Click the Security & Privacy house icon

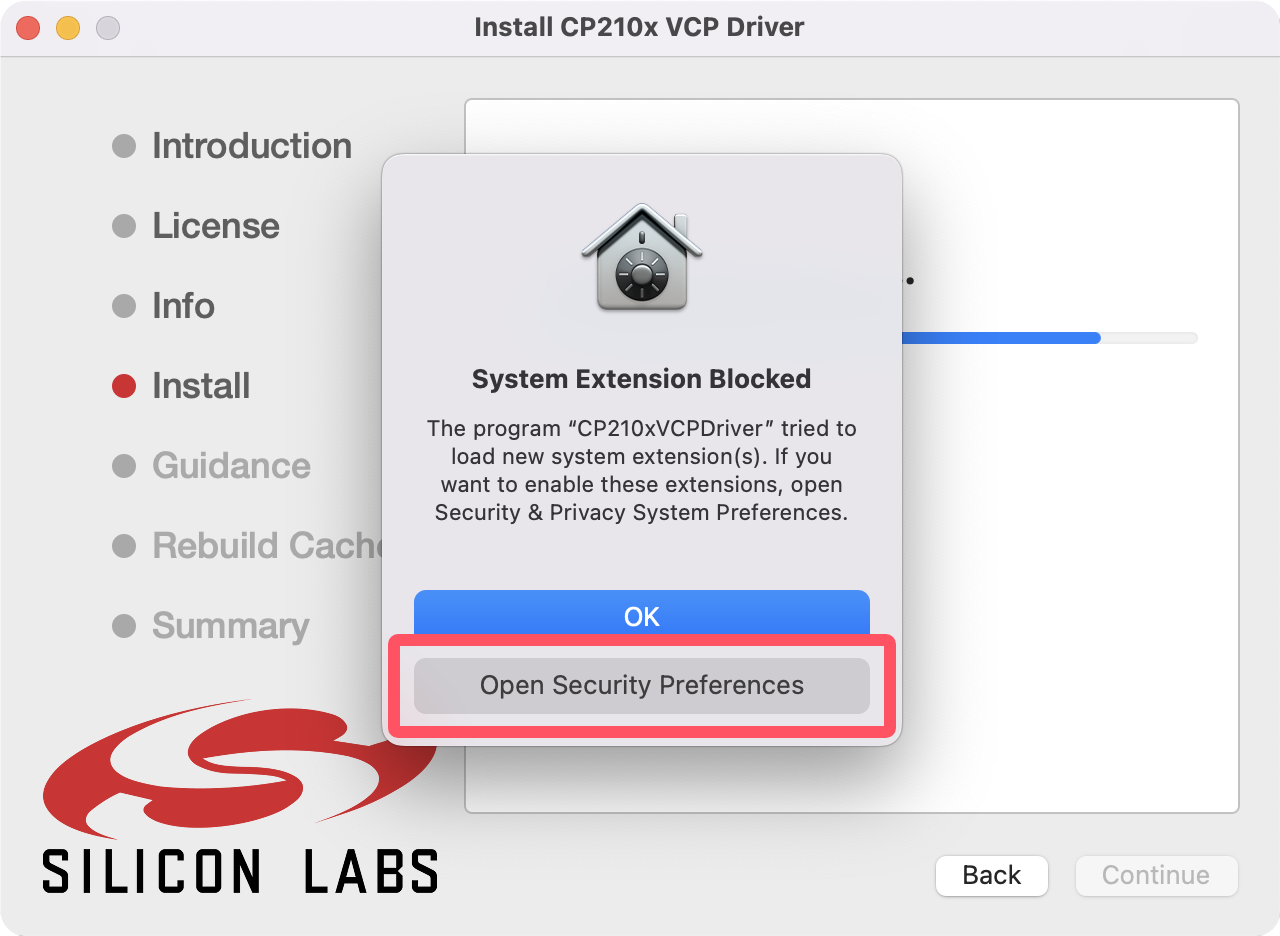point(641,257)
